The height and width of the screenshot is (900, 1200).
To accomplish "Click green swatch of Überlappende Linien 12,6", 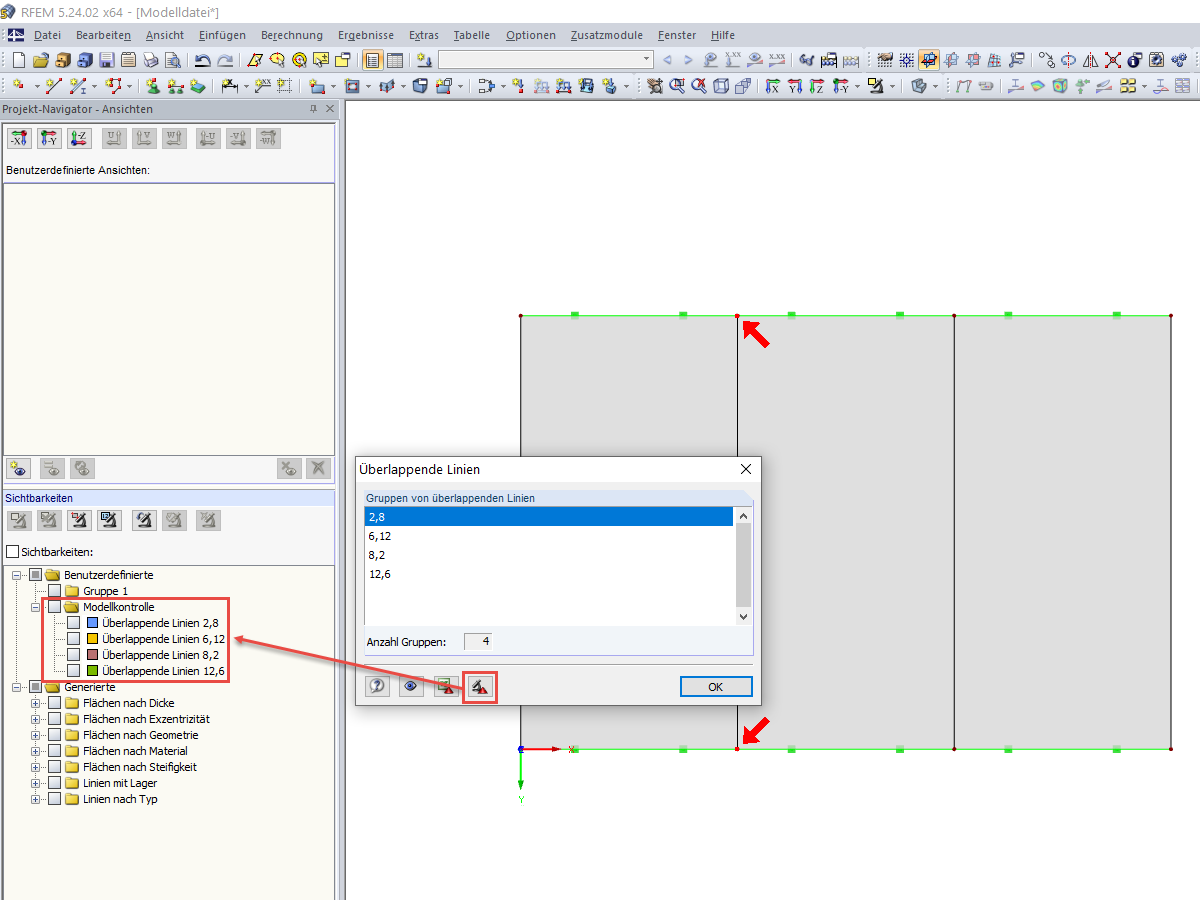I will click(x=92, y=671).
